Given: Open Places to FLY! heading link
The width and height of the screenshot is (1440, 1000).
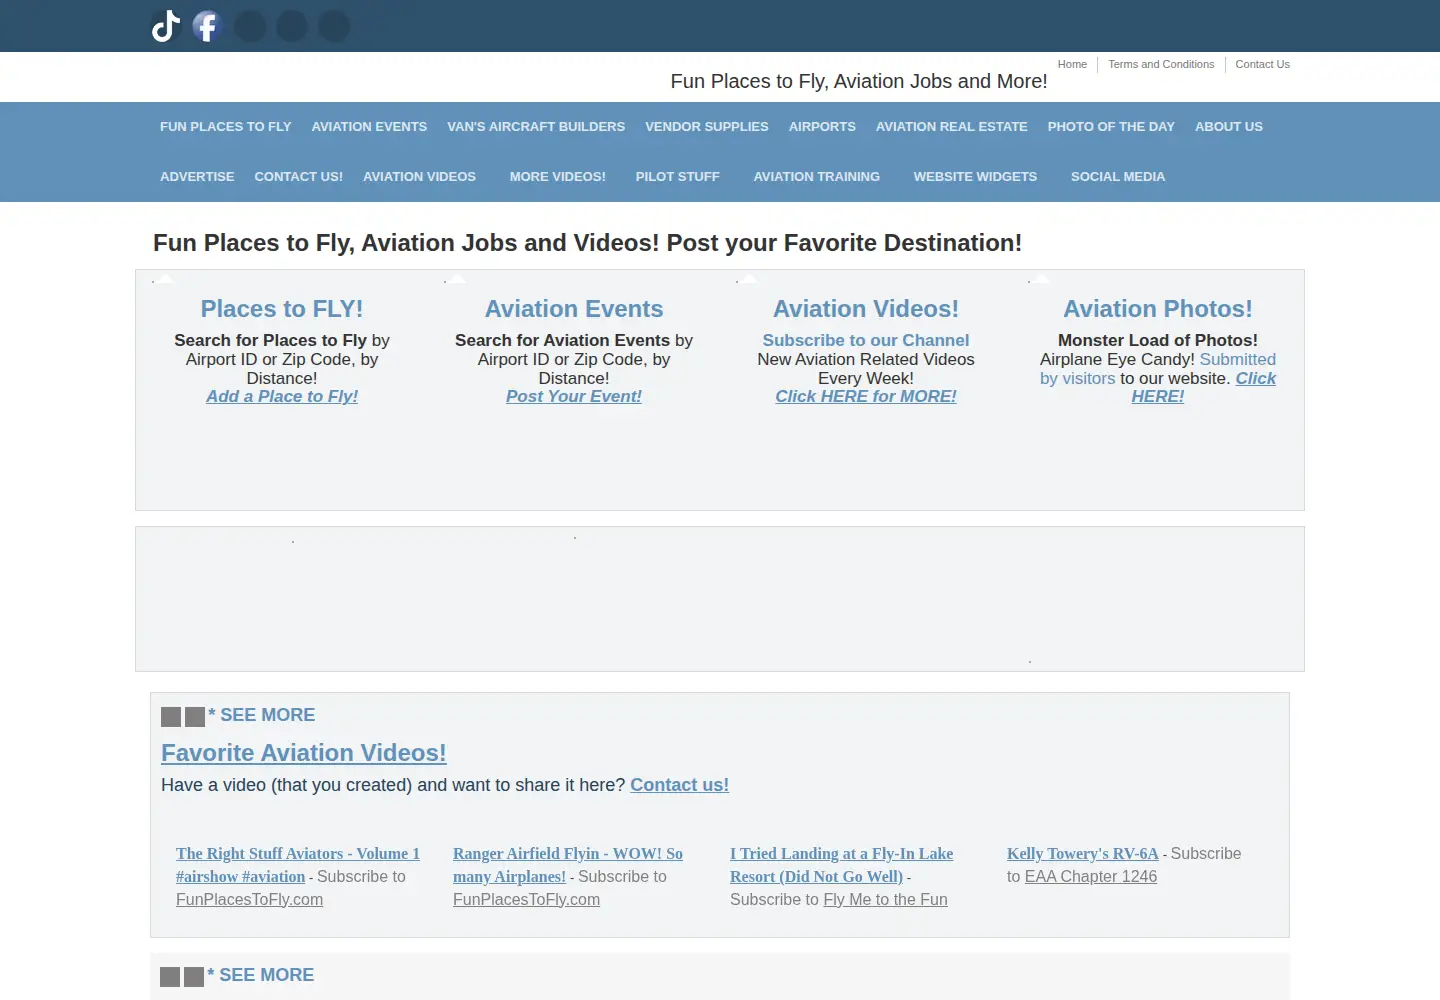Looking at the screenshot, I should [282, 309].
